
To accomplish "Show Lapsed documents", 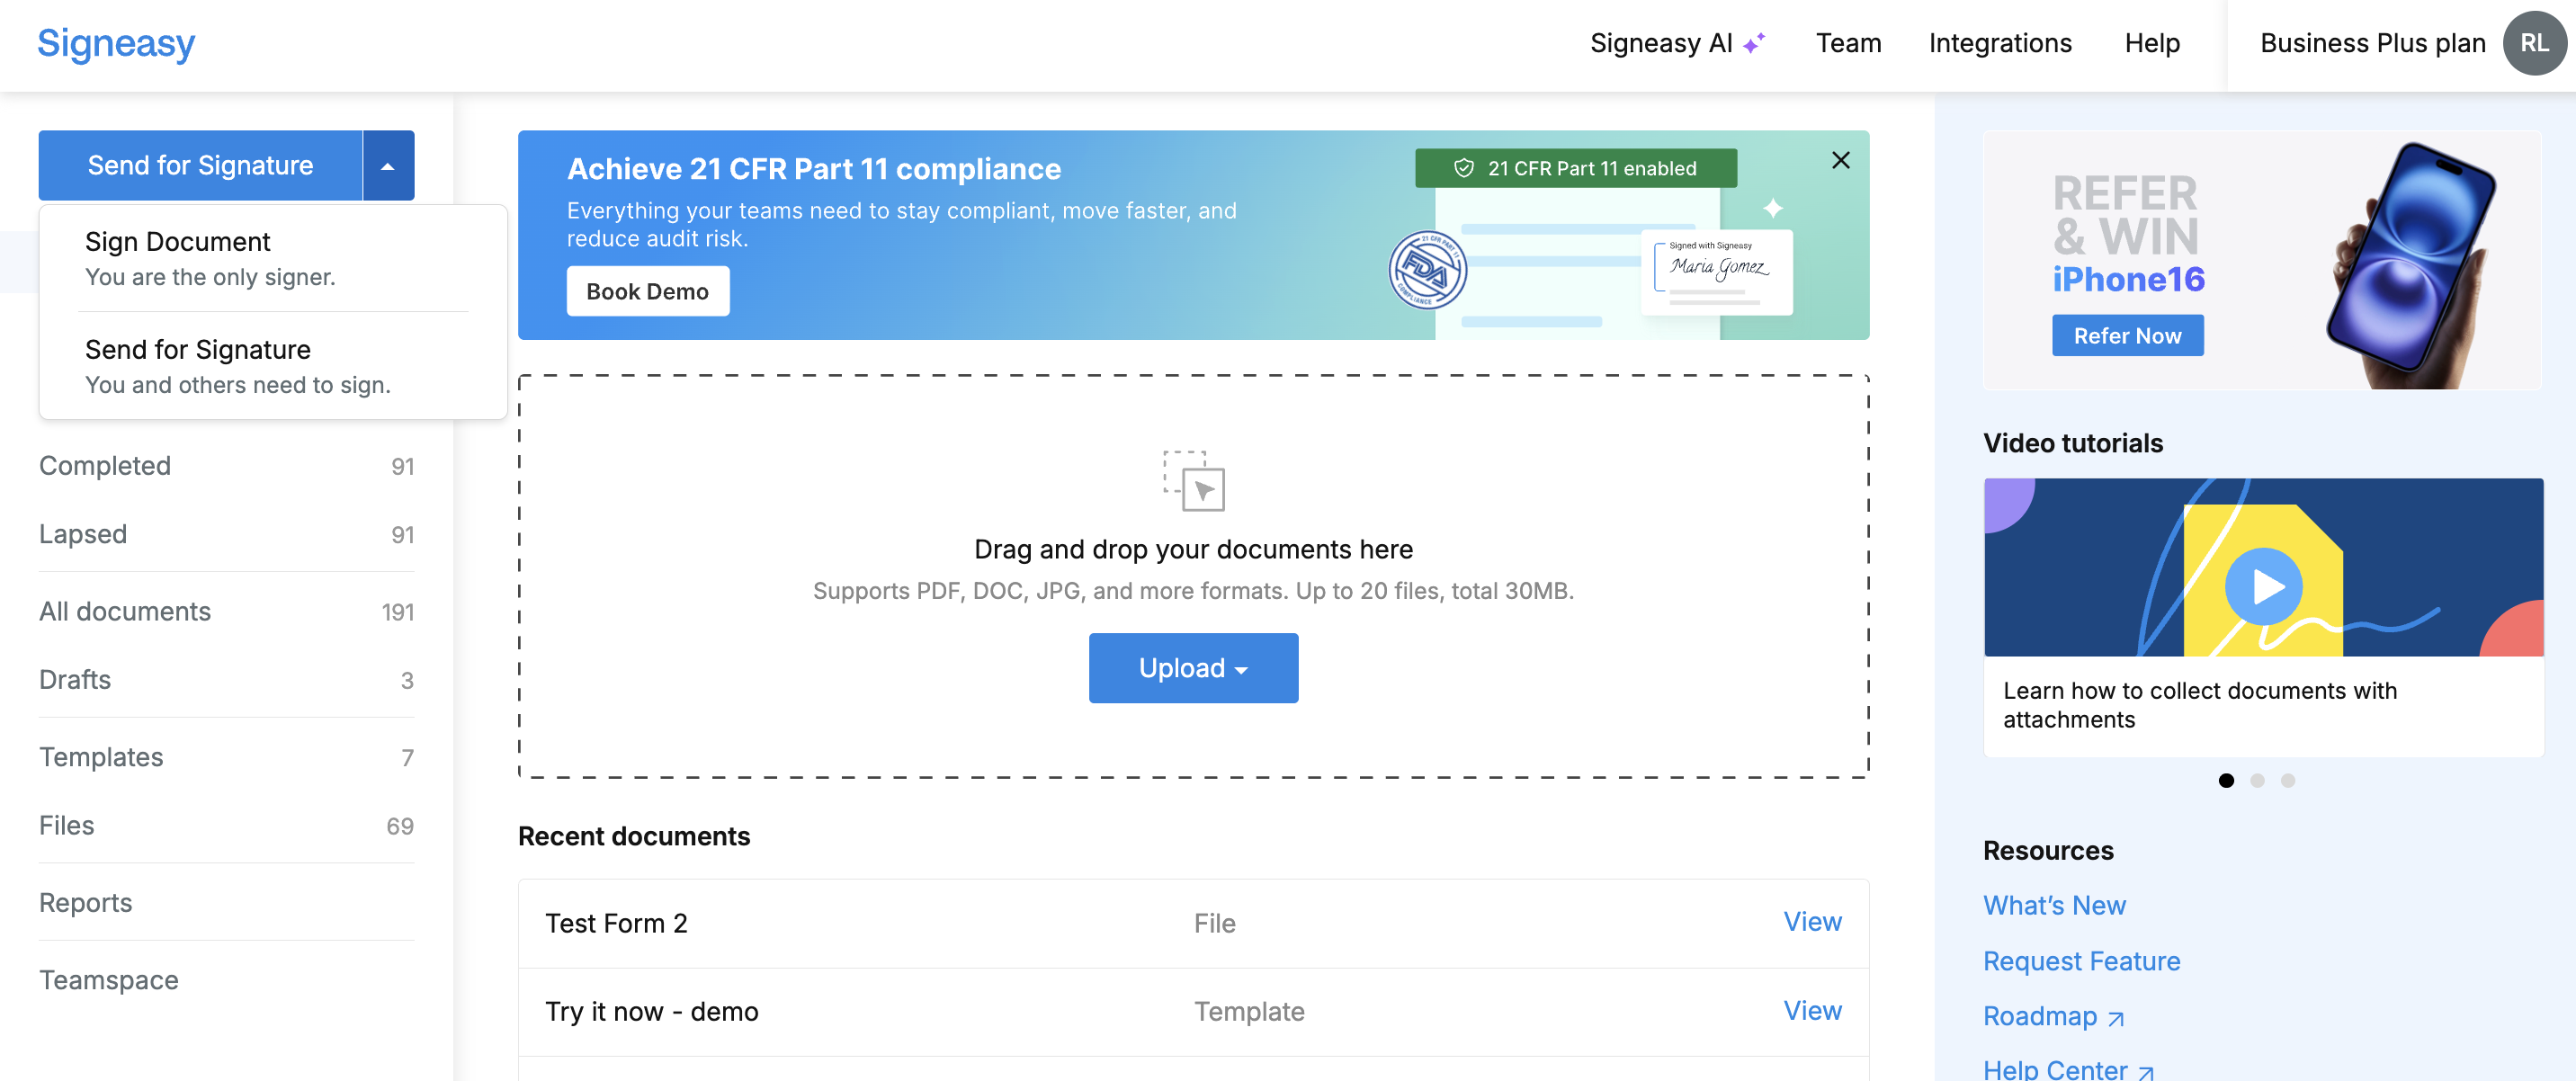I will coord(226,535).
